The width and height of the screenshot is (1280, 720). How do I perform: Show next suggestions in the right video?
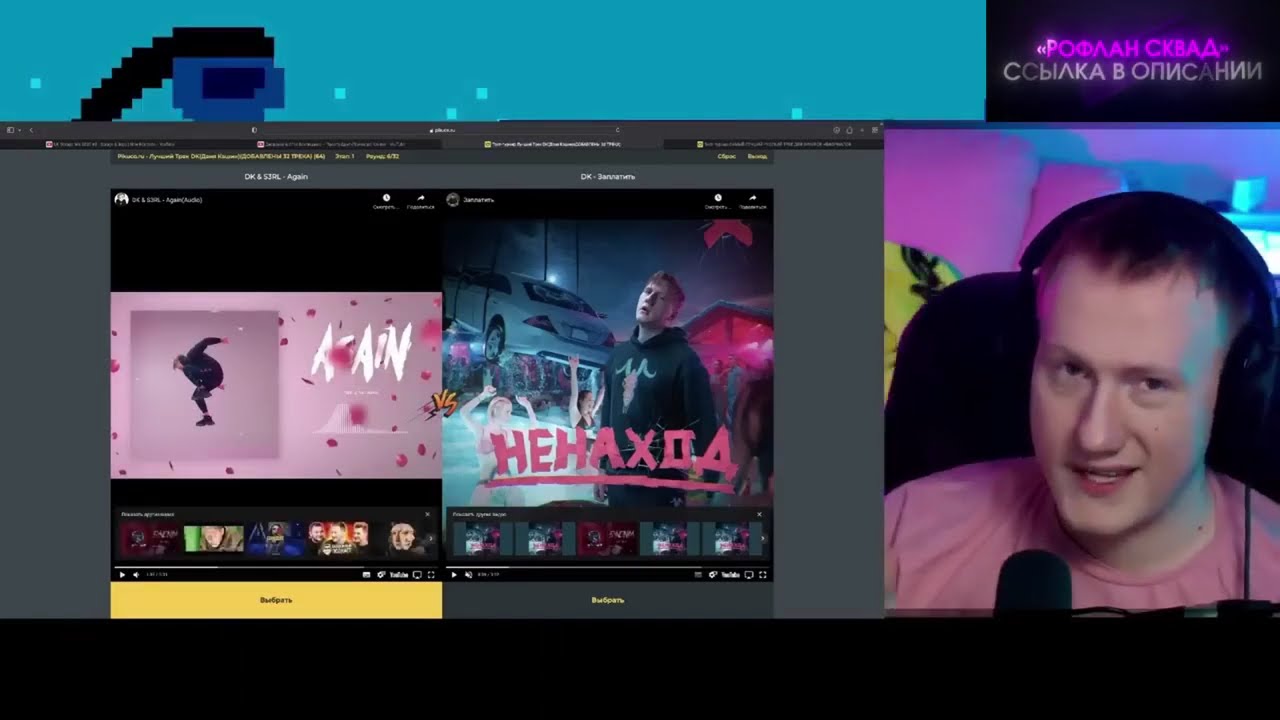click(763, 539)
